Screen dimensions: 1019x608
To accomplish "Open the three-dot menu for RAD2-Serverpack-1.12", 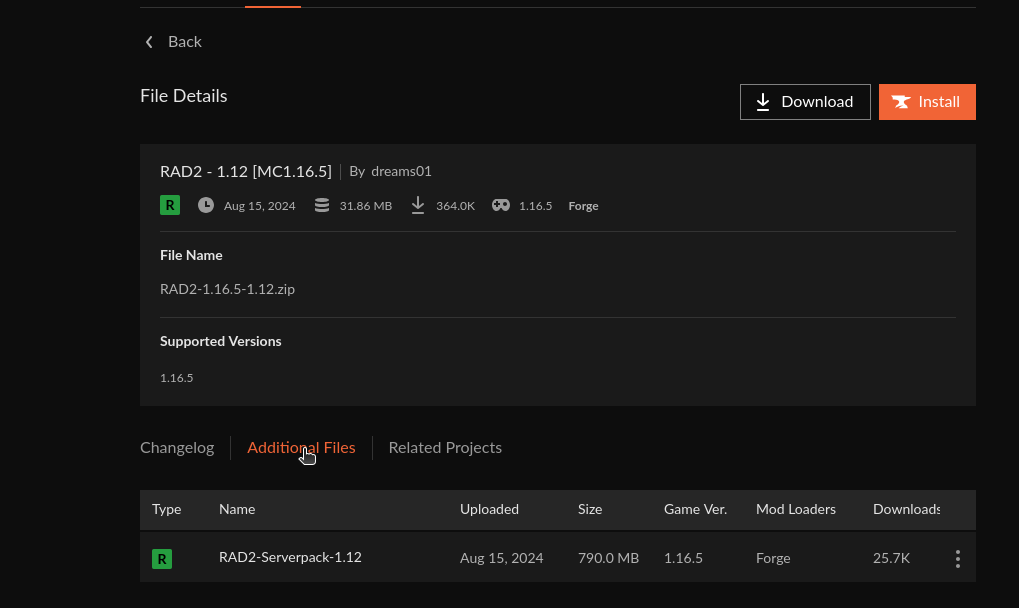I will click(957, 559).
